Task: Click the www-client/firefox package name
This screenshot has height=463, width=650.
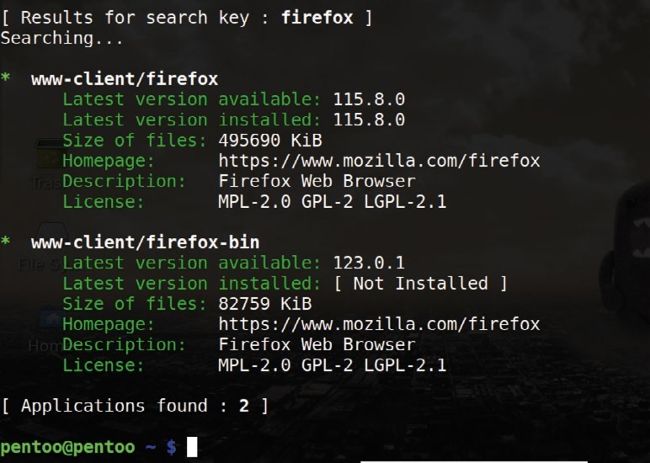Action: (124, 79)
